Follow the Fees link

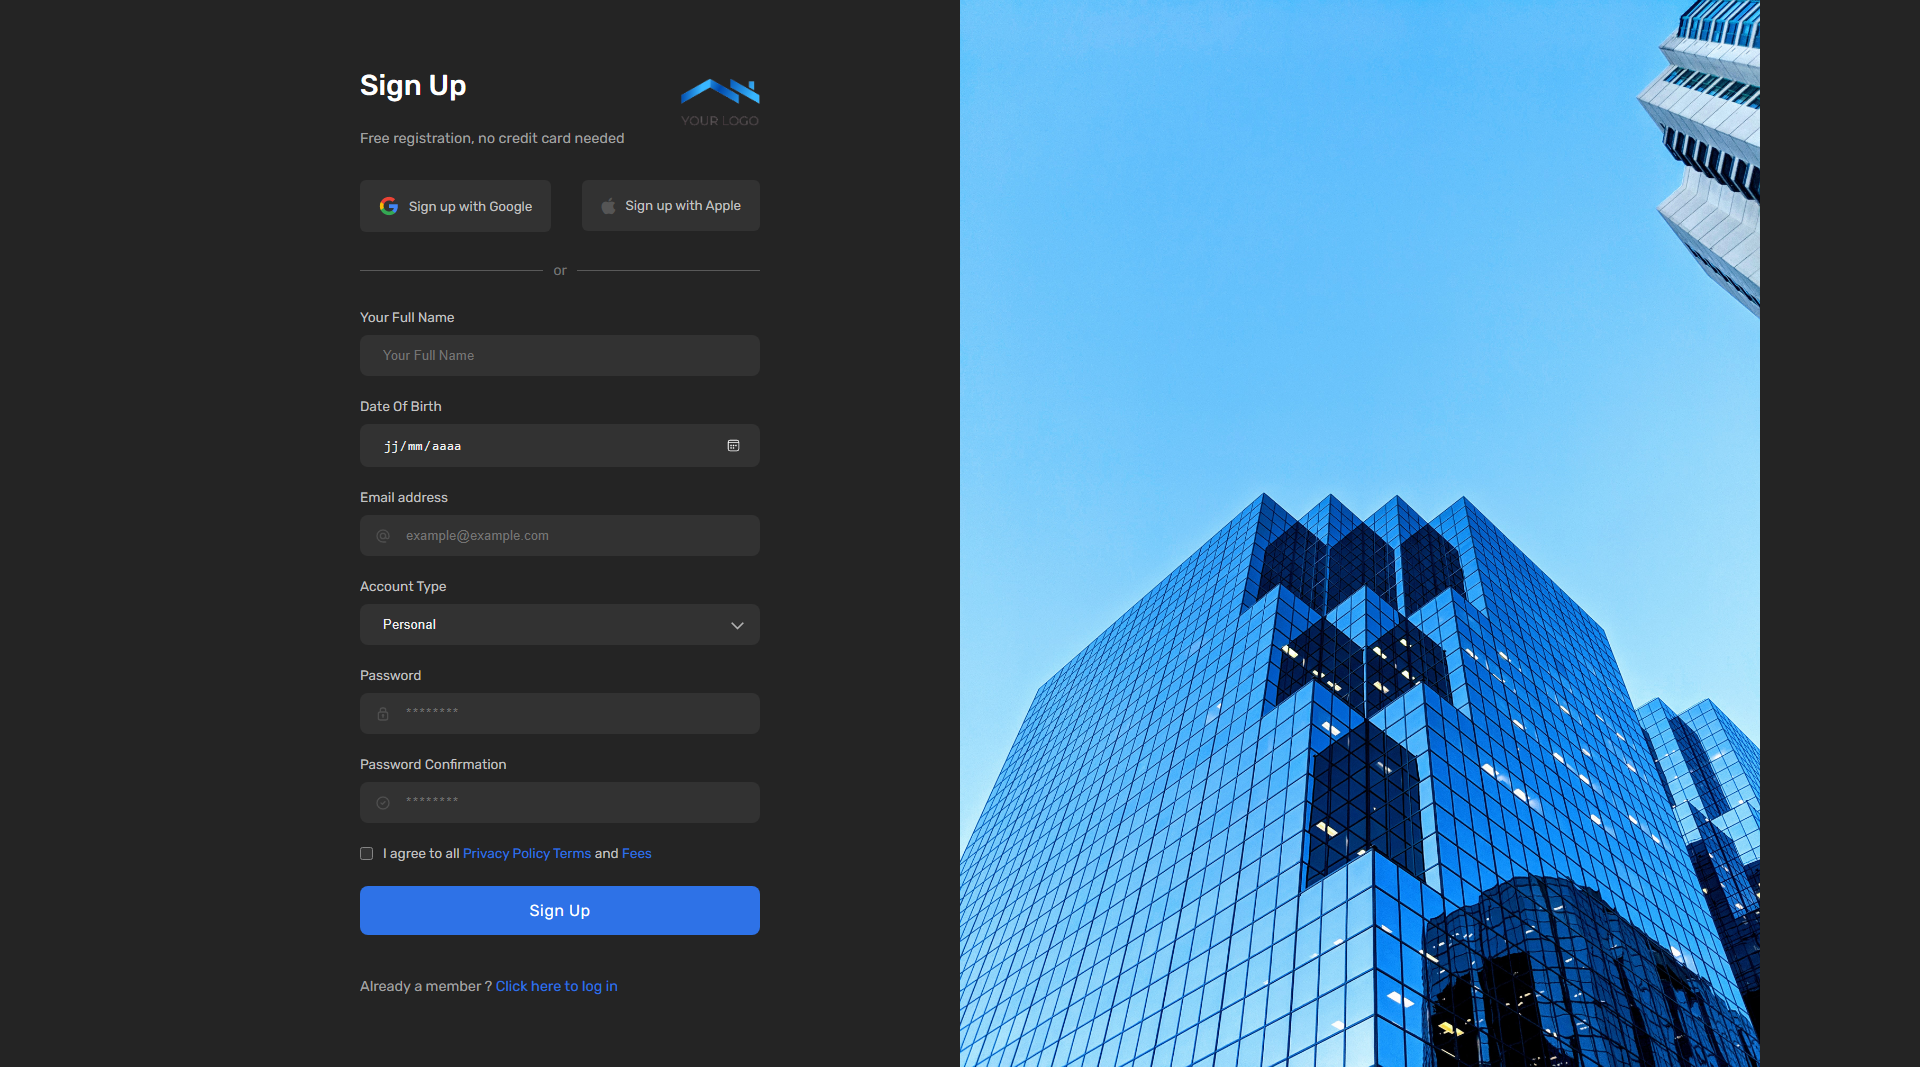[x=636, y=853]
